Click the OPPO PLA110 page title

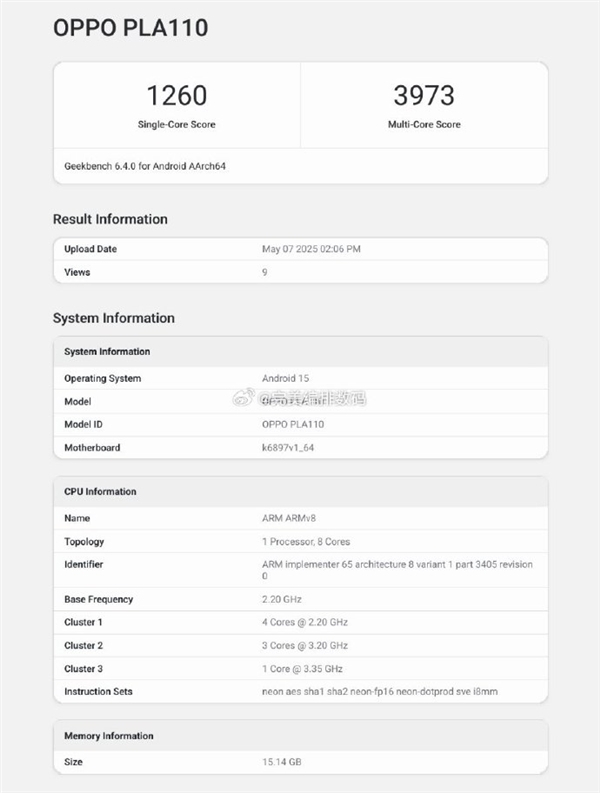pyautogui.click(x=130, y=29)
